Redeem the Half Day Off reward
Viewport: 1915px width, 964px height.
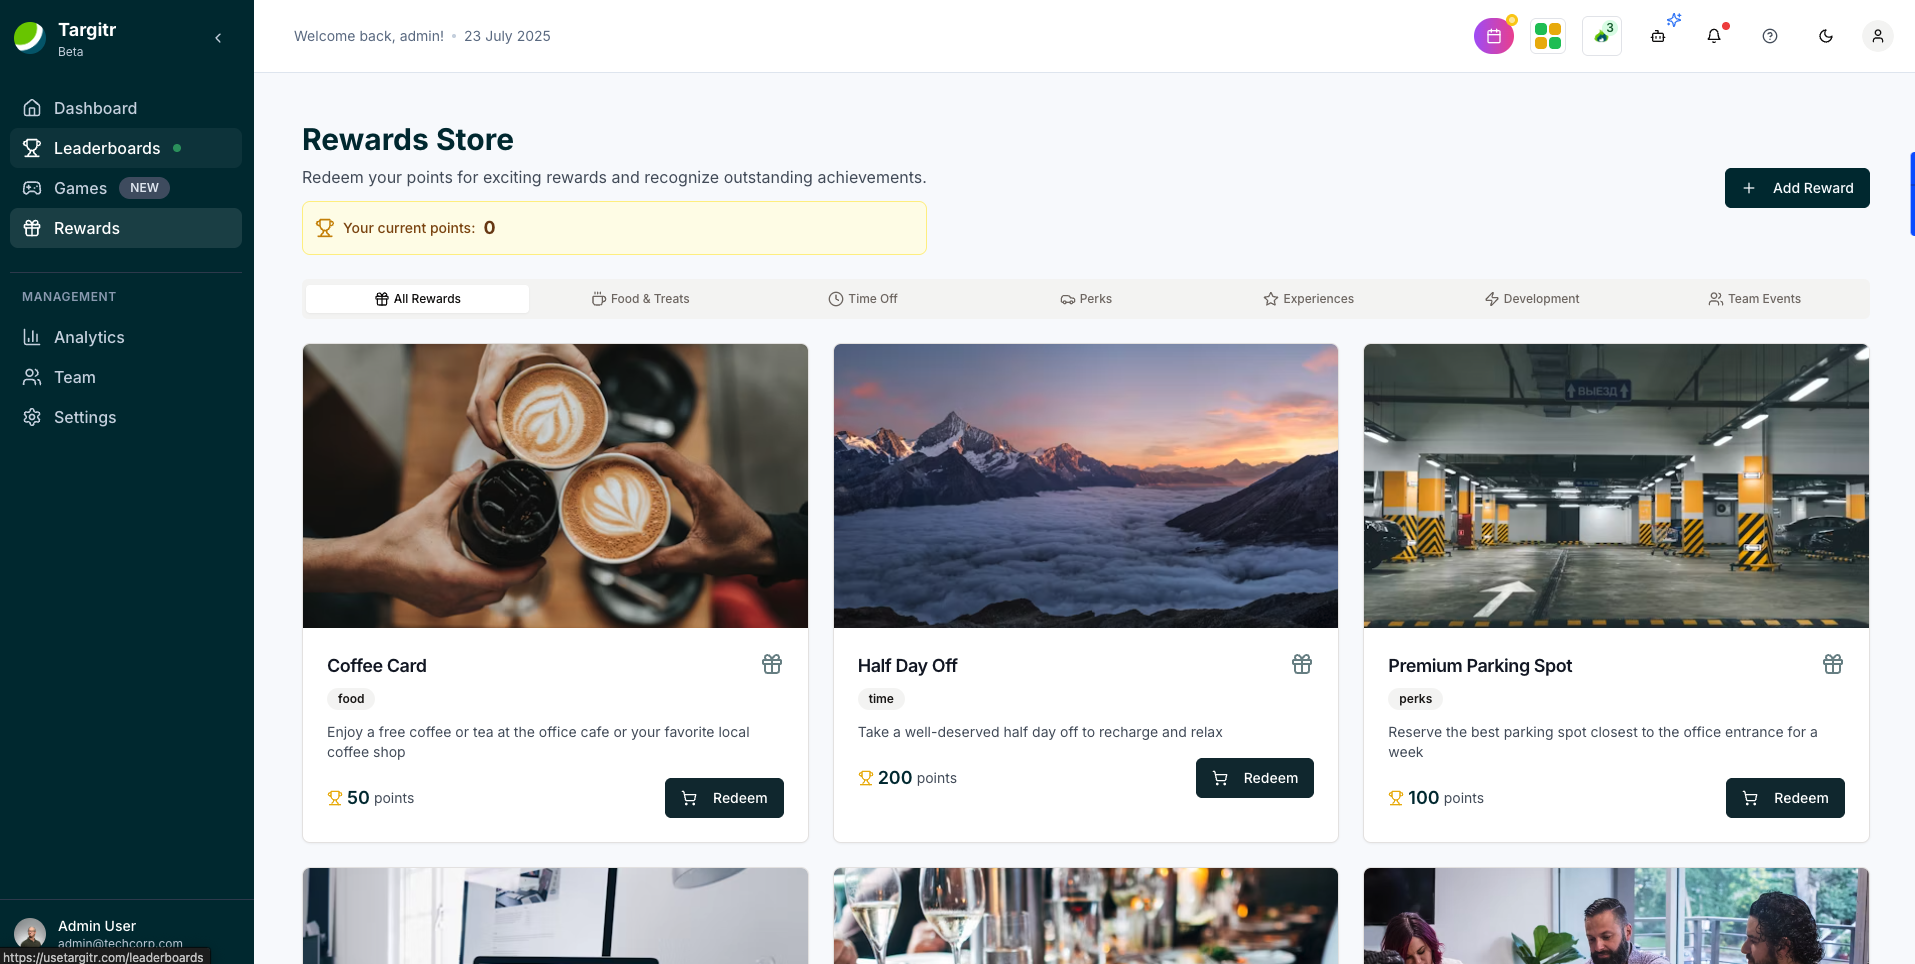(1255, 778)
